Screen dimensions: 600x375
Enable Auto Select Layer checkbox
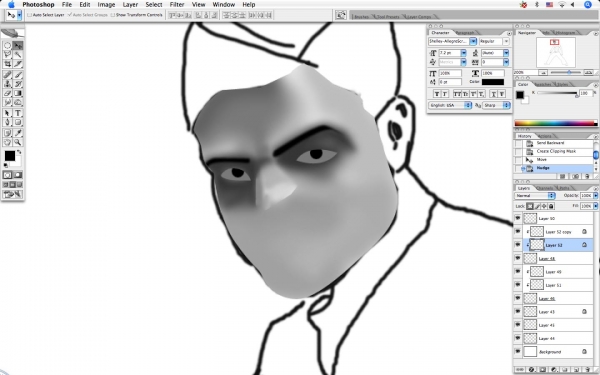pyautogui.click(x=30, y=15)
